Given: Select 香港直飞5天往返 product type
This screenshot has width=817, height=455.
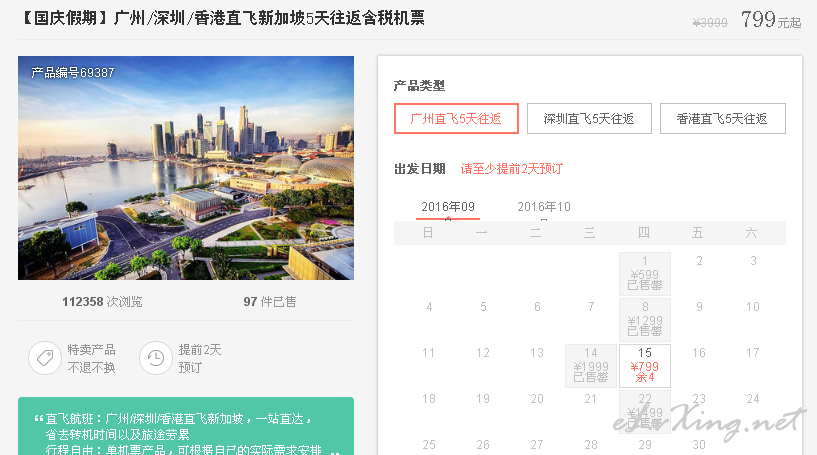Looking at the screenshot, I should 722,118.
